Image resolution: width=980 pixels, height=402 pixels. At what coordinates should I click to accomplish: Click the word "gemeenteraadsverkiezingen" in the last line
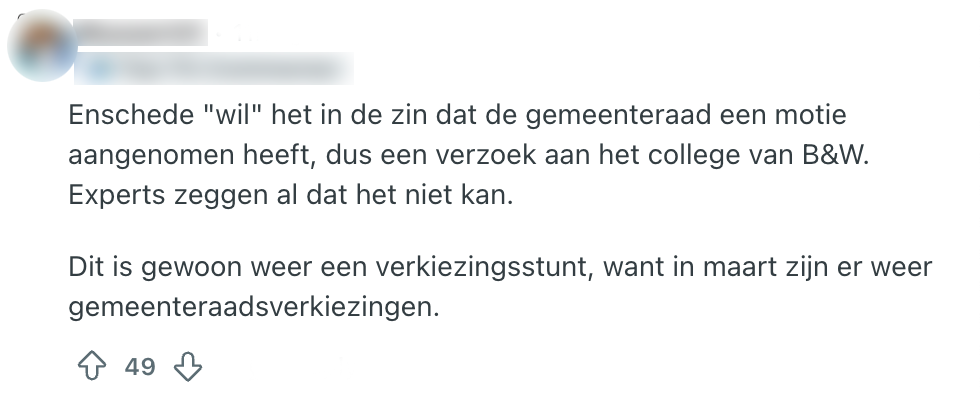254,307
